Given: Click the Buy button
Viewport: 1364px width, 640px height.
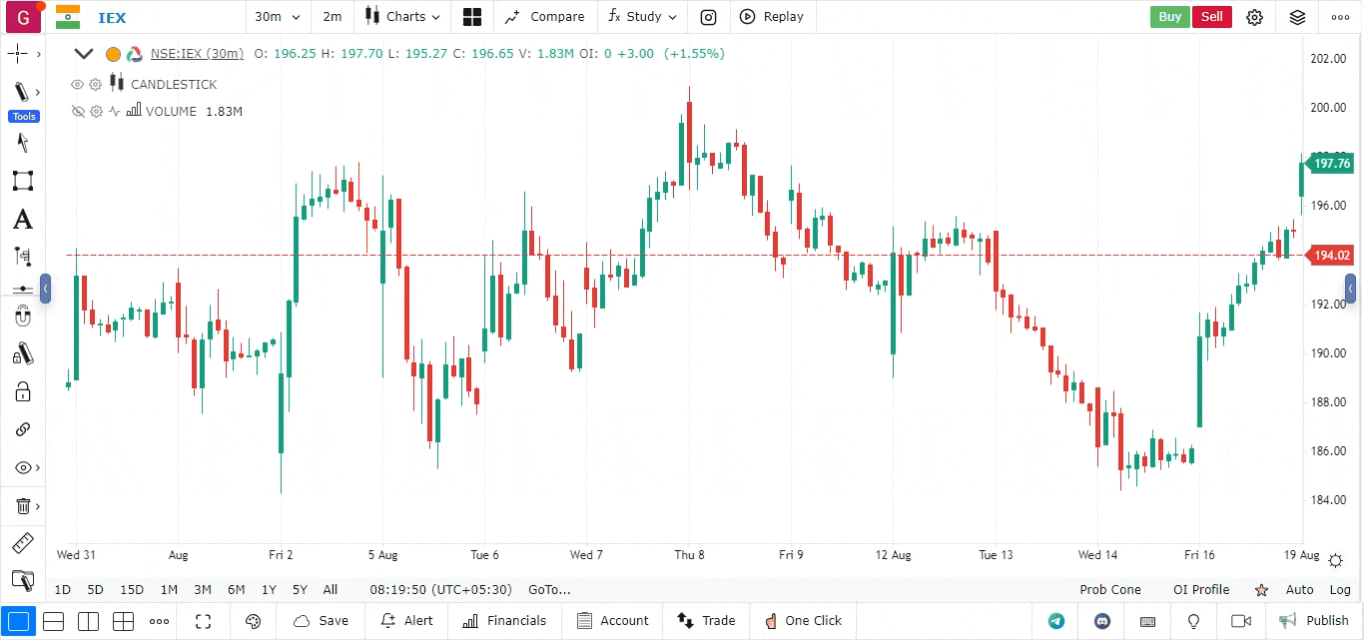Looking at the screenshot, I should 1169,17.
